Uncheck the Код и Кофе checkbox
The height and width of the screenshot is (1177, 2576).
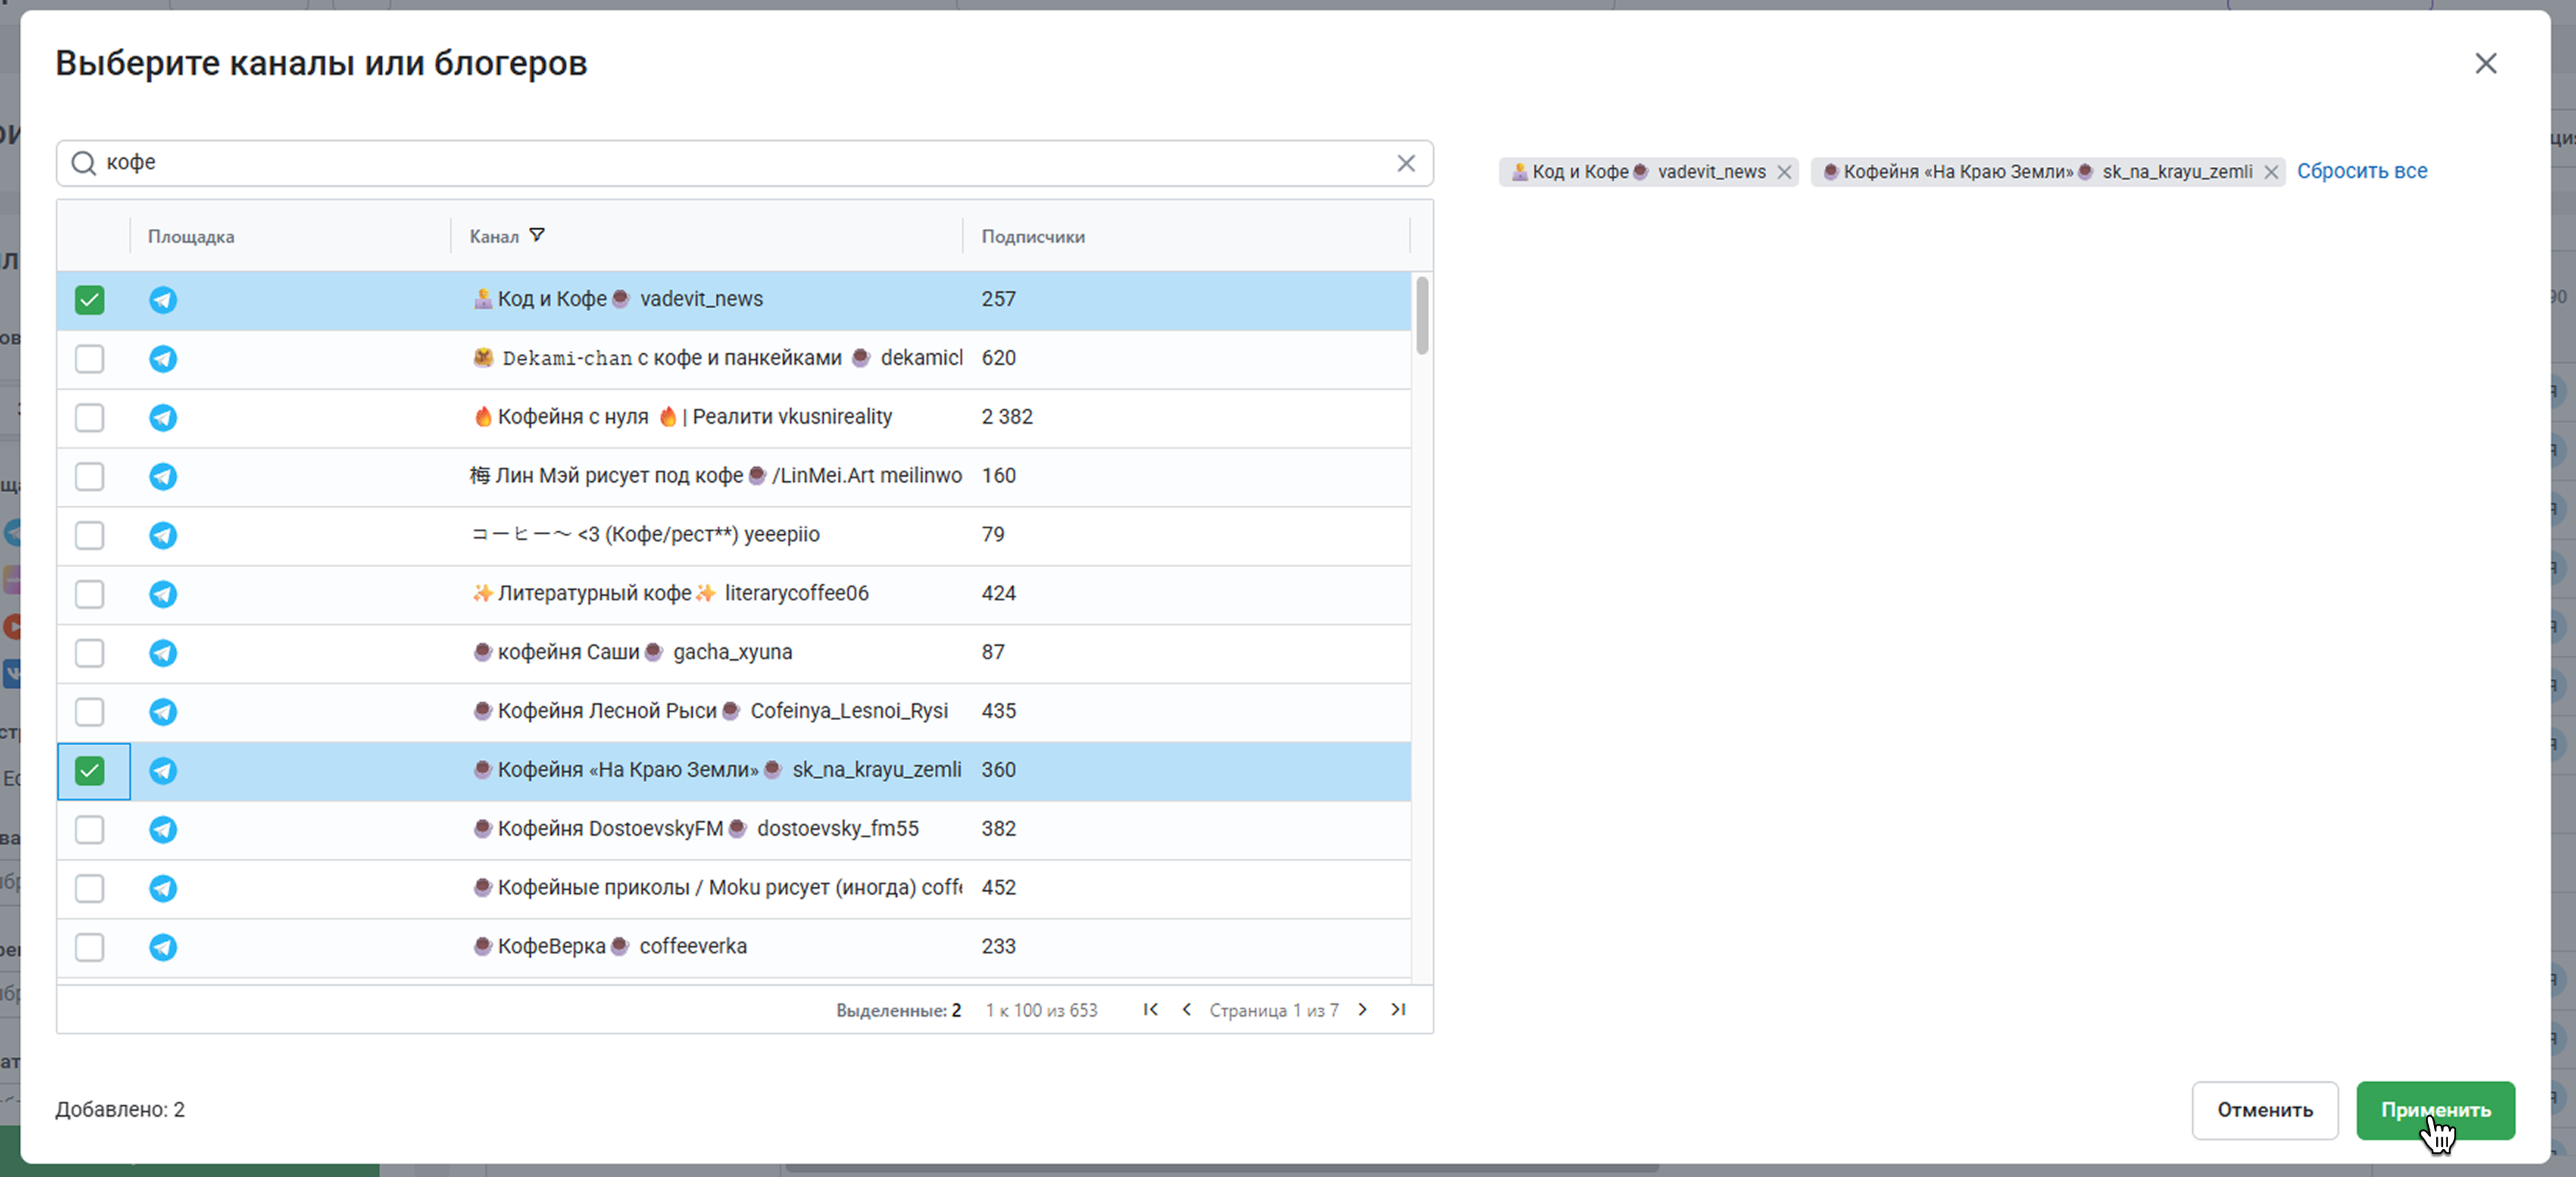(x=89, y=300)
